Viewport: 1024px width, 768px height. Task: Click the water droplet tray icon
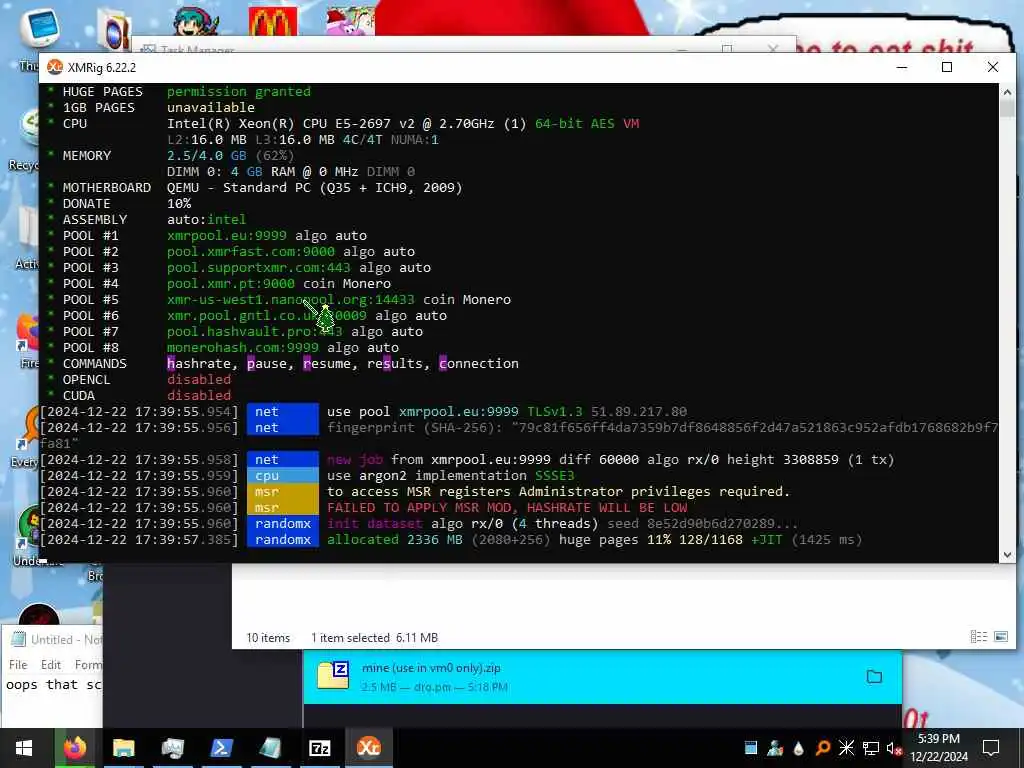tap(799, 748)
